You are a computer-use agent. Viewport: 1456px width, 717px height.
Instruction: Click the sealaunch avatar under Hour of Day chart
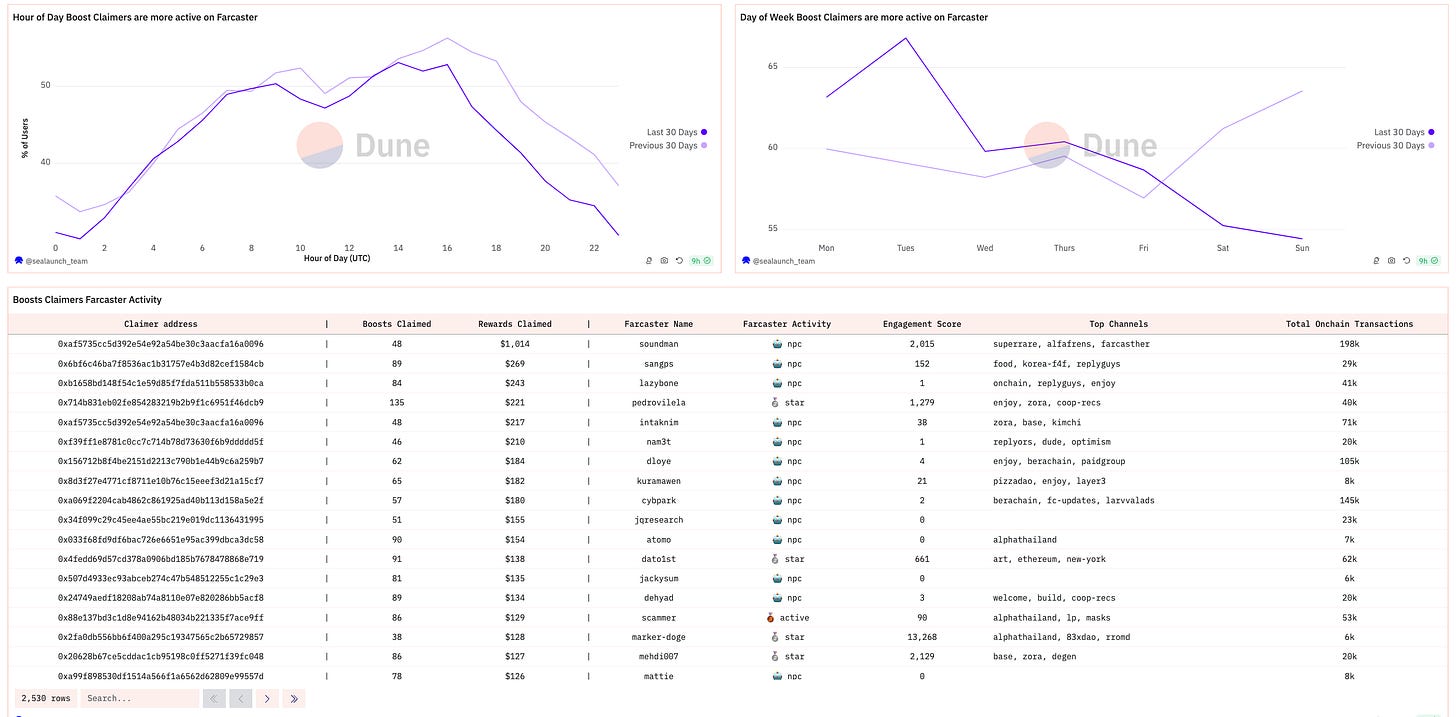(x=19, y=260)
